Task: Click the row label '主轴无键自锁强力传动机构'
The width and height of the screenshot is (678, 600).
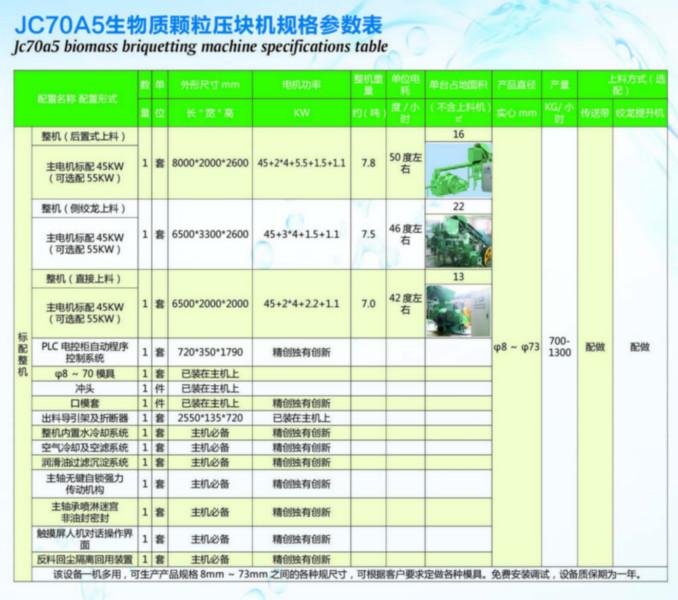Action: pos(85,484)
